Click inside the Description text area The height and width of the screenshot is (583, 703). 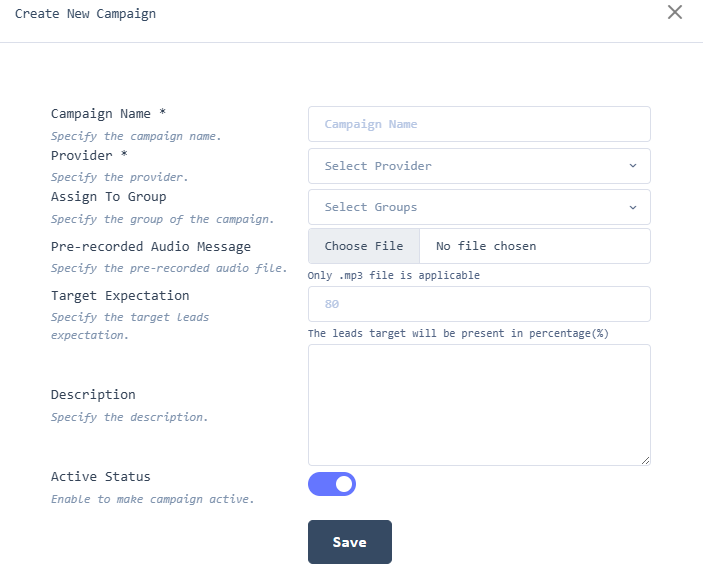(x=479, y=404)
